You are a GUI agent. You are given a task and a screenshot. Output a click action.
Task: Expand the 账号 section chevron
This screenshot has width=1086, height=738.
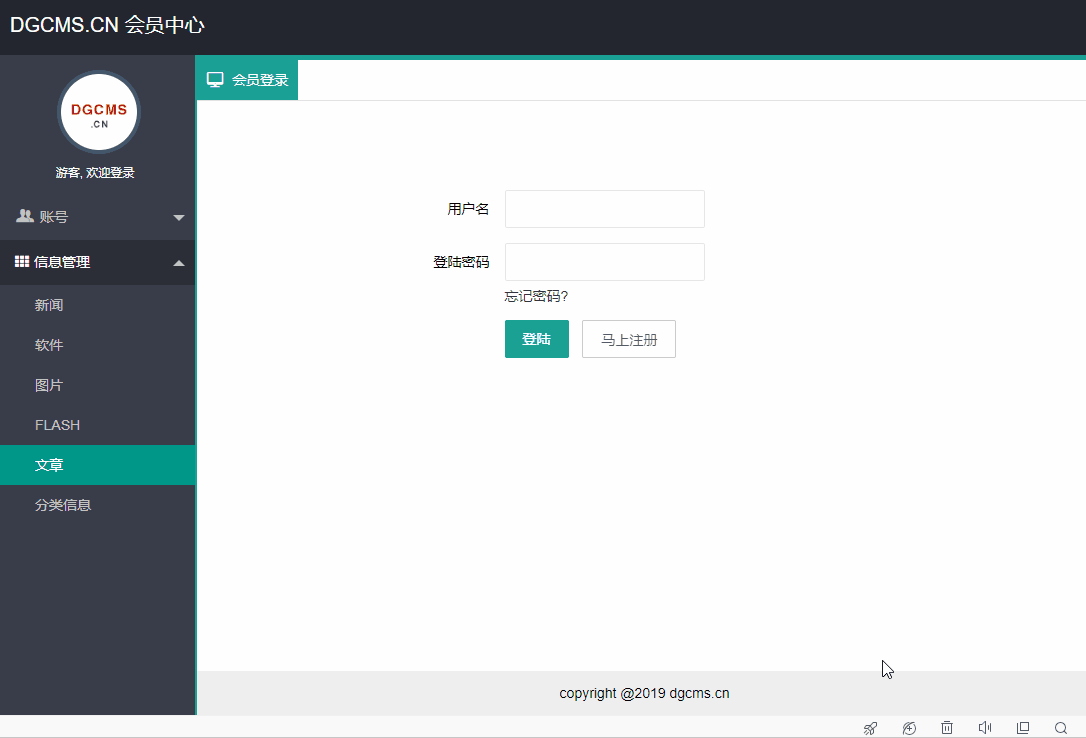[179, 216]
